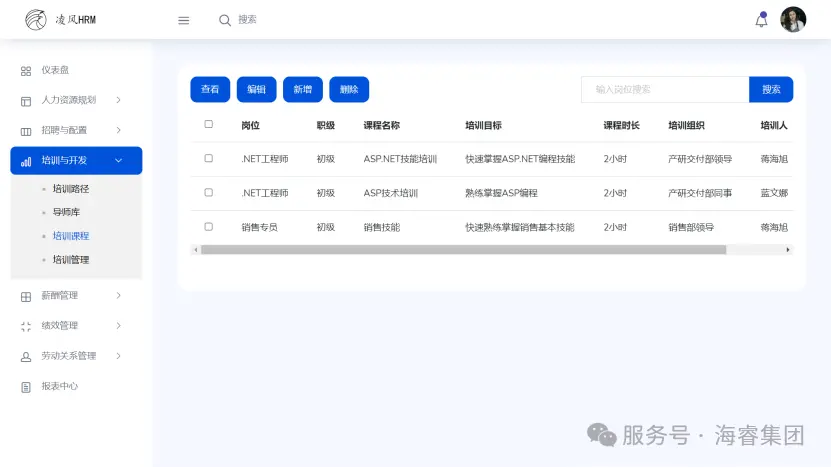Open the notification bell
The height and width of the screenshot is (468, 831).
coord(761,20)
